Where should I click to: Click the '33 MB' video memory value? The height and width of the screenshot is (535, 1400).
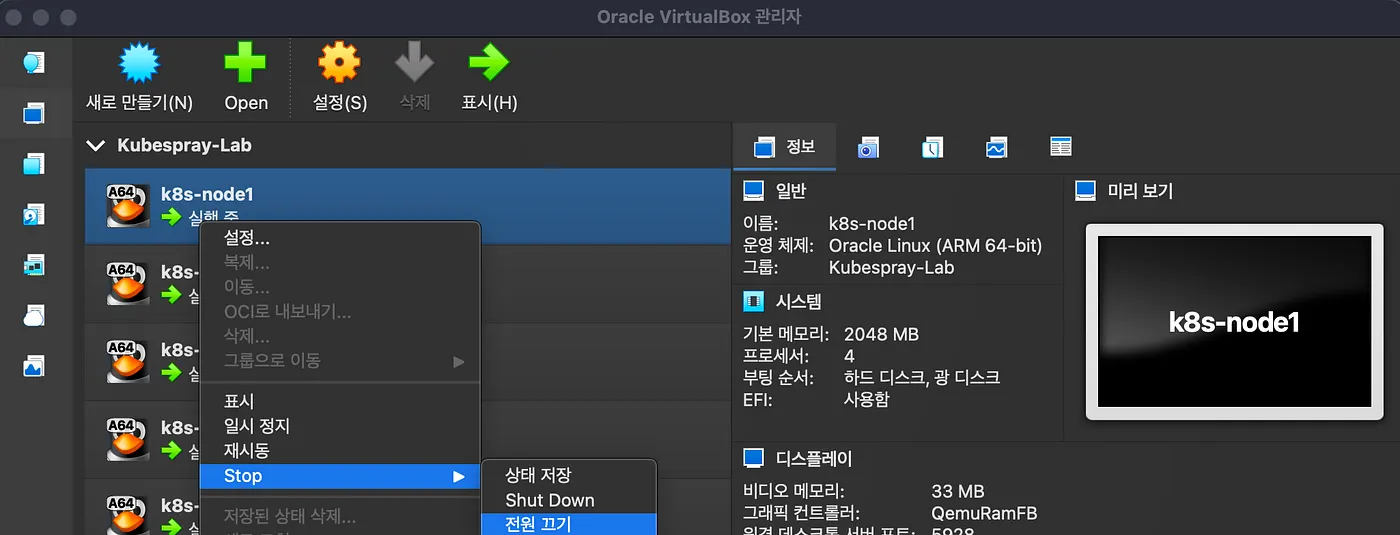[957, 491]
